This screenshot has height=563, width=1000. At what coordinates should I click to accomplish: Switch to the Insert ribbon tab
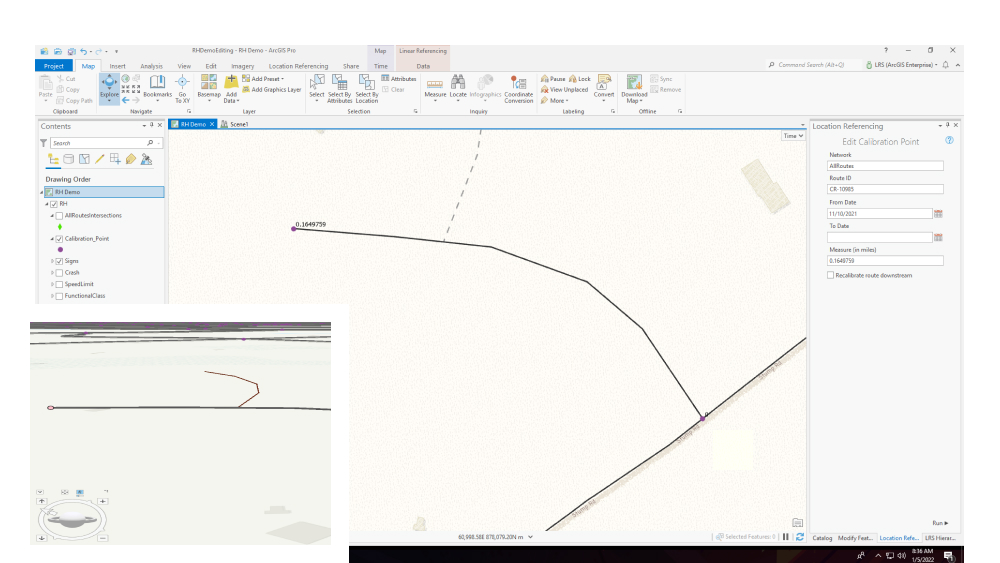117,66
